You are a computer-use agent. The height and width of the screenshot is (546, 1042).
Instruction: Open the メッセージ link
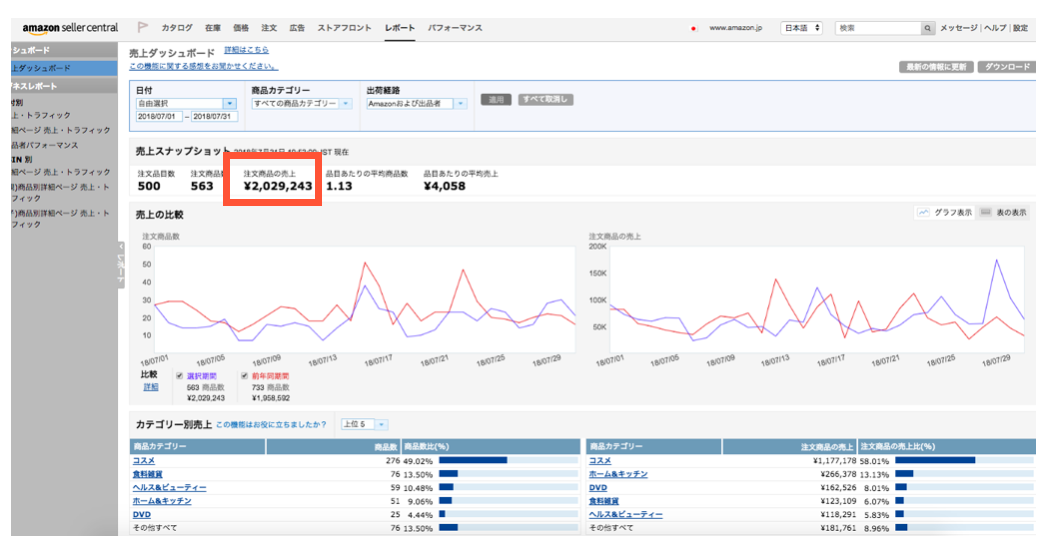click(x=958, y=28)
